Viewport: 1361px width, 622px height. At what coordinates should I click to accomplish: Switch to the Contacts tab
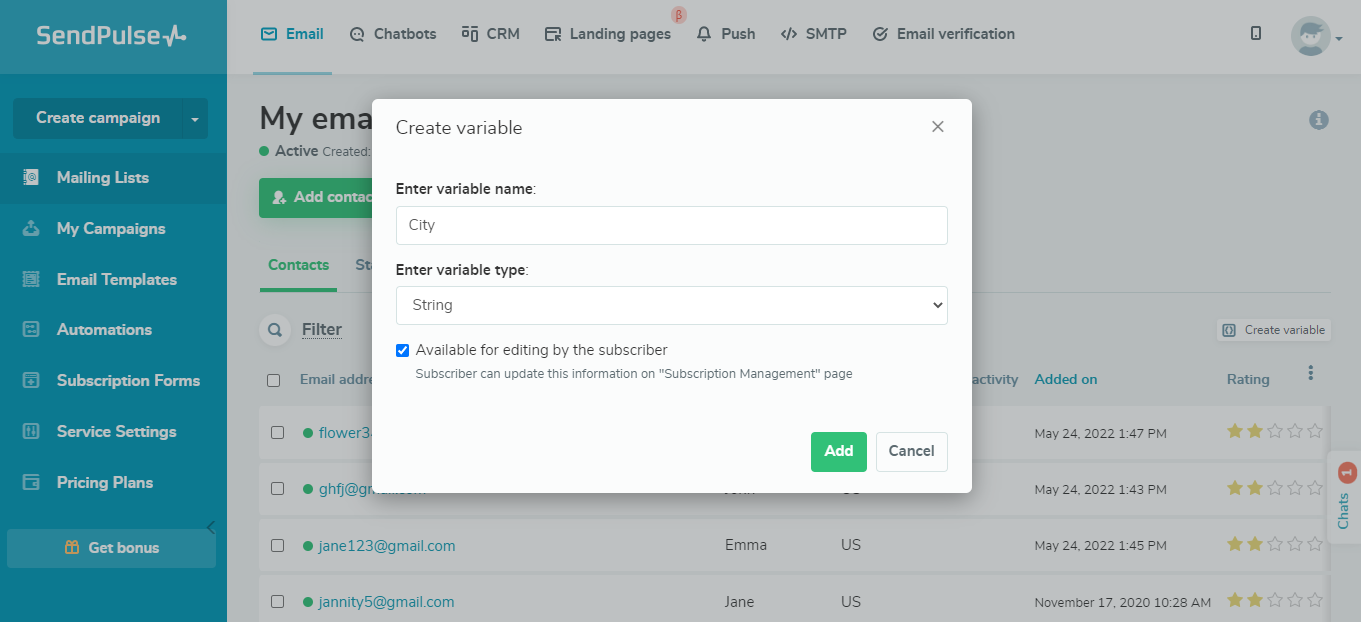tap(298, 264)
